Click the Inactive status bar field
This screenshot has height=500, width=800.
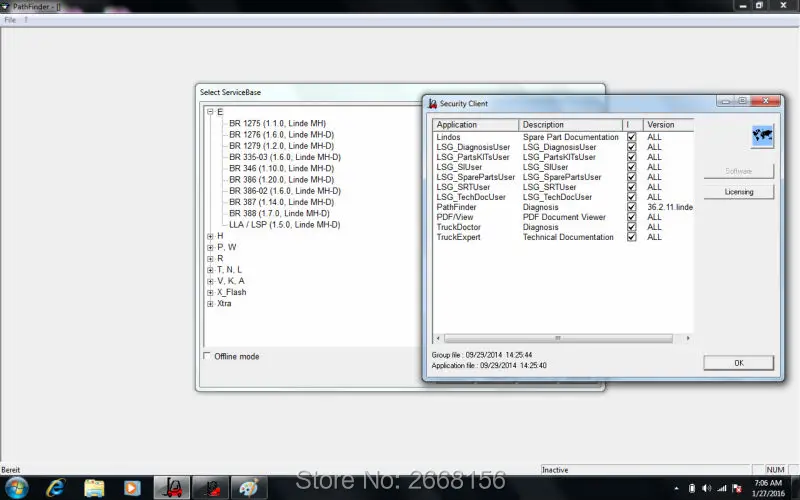tap(645, 469)
